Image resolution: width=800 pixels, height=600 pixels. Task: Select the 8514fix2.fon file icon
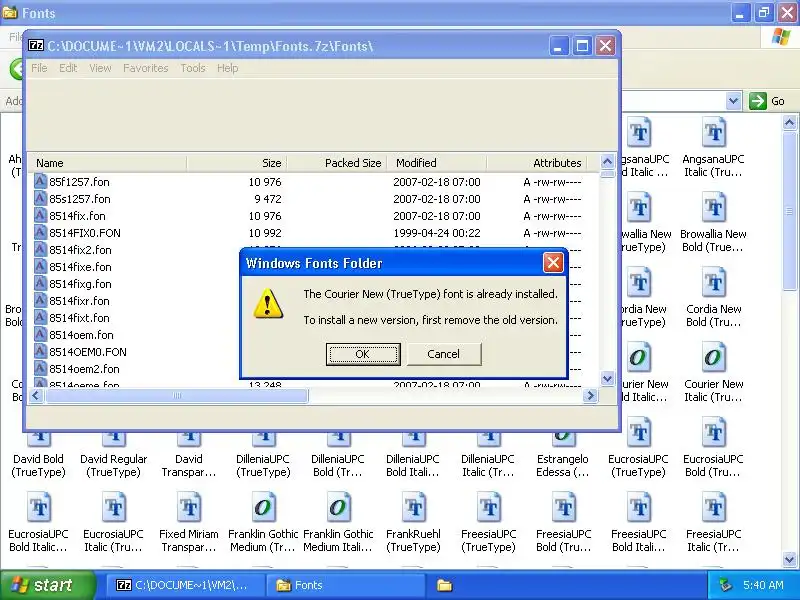click(40, 249)
